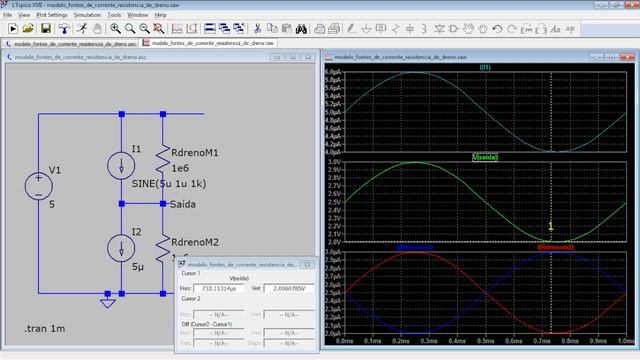Select the Text Aa tool
640x360 pixels.
[556, 29]
